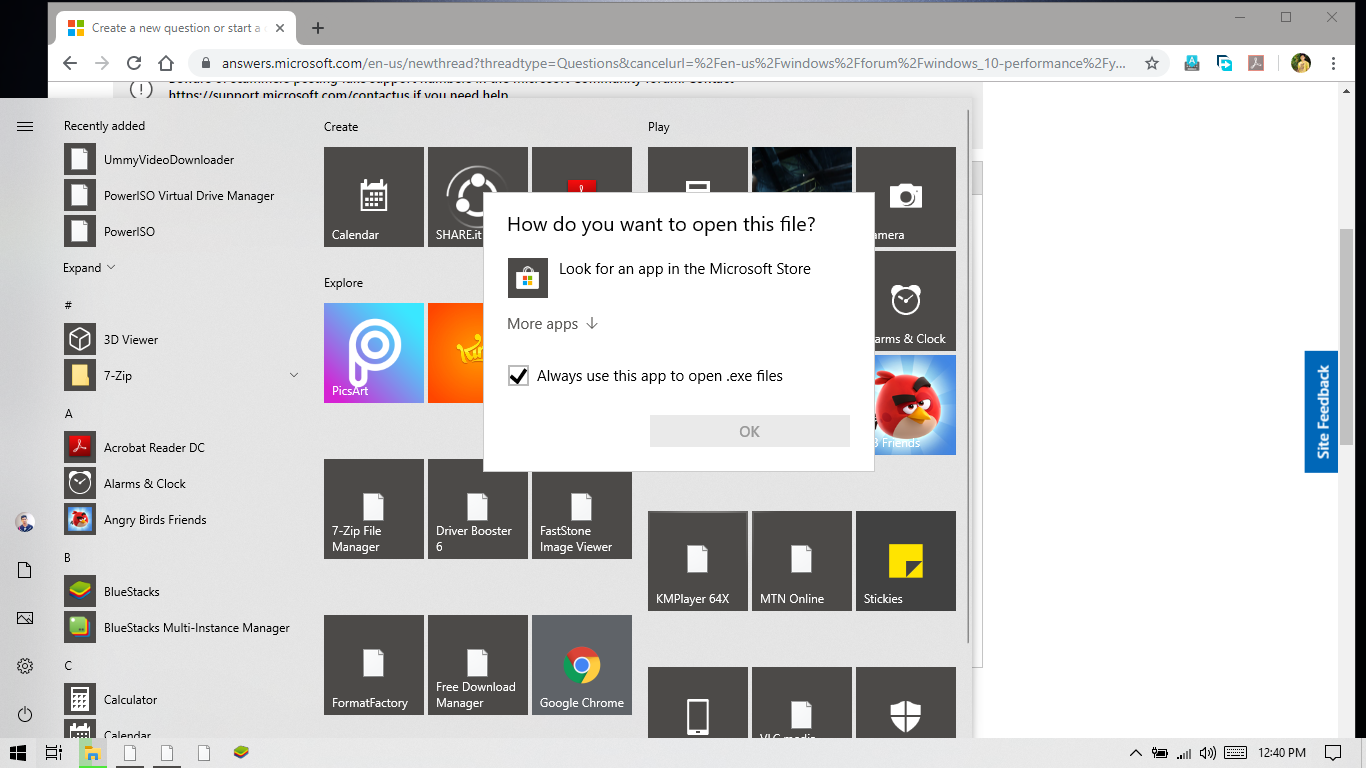Open Start menu Pictures shortcut
The image size is (1366, 768).
pyautogui.click(x=25, y=618)
